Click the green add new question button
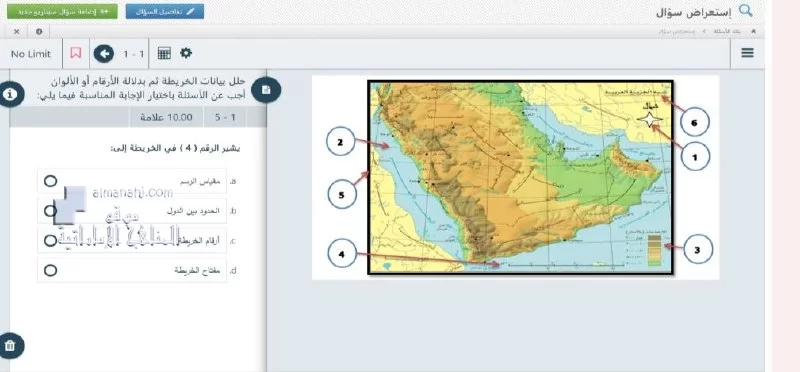This screenshot has width=800, height=372. coord(62,11)
